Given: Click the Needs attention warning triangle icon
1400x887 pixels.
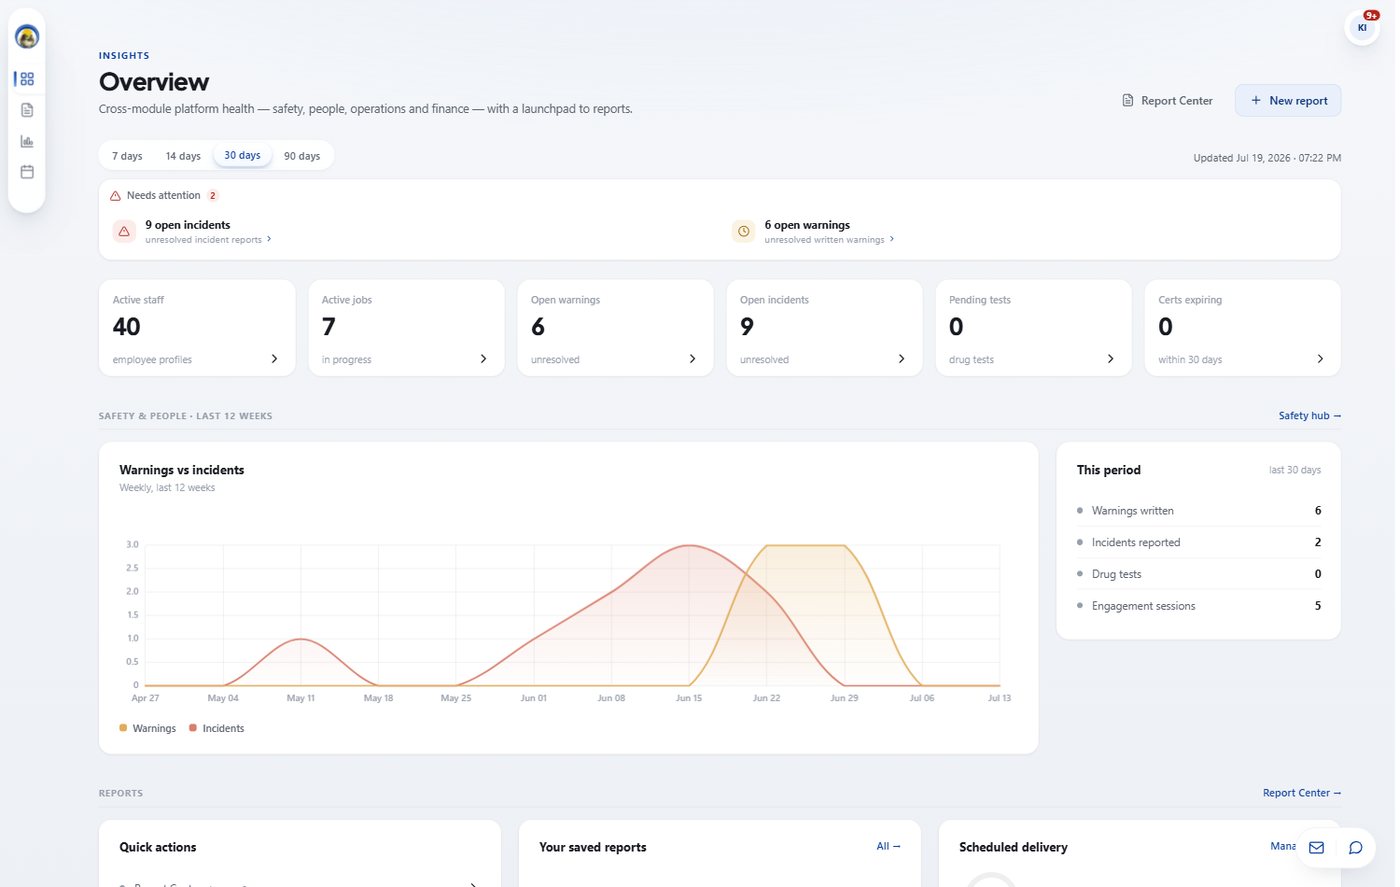Looking at the screenshot, I should 116,196.
